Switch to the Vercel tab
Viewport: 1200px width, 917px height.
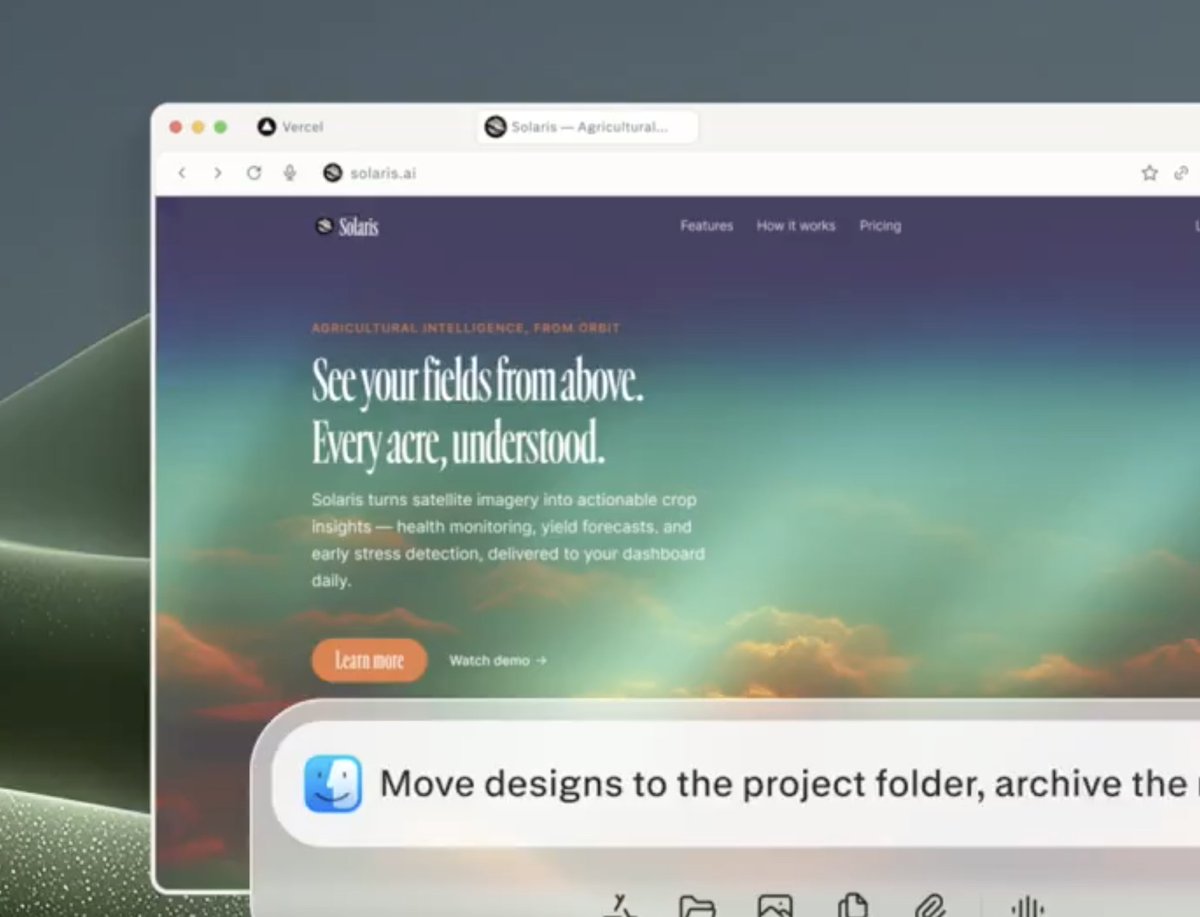(290, 127)
